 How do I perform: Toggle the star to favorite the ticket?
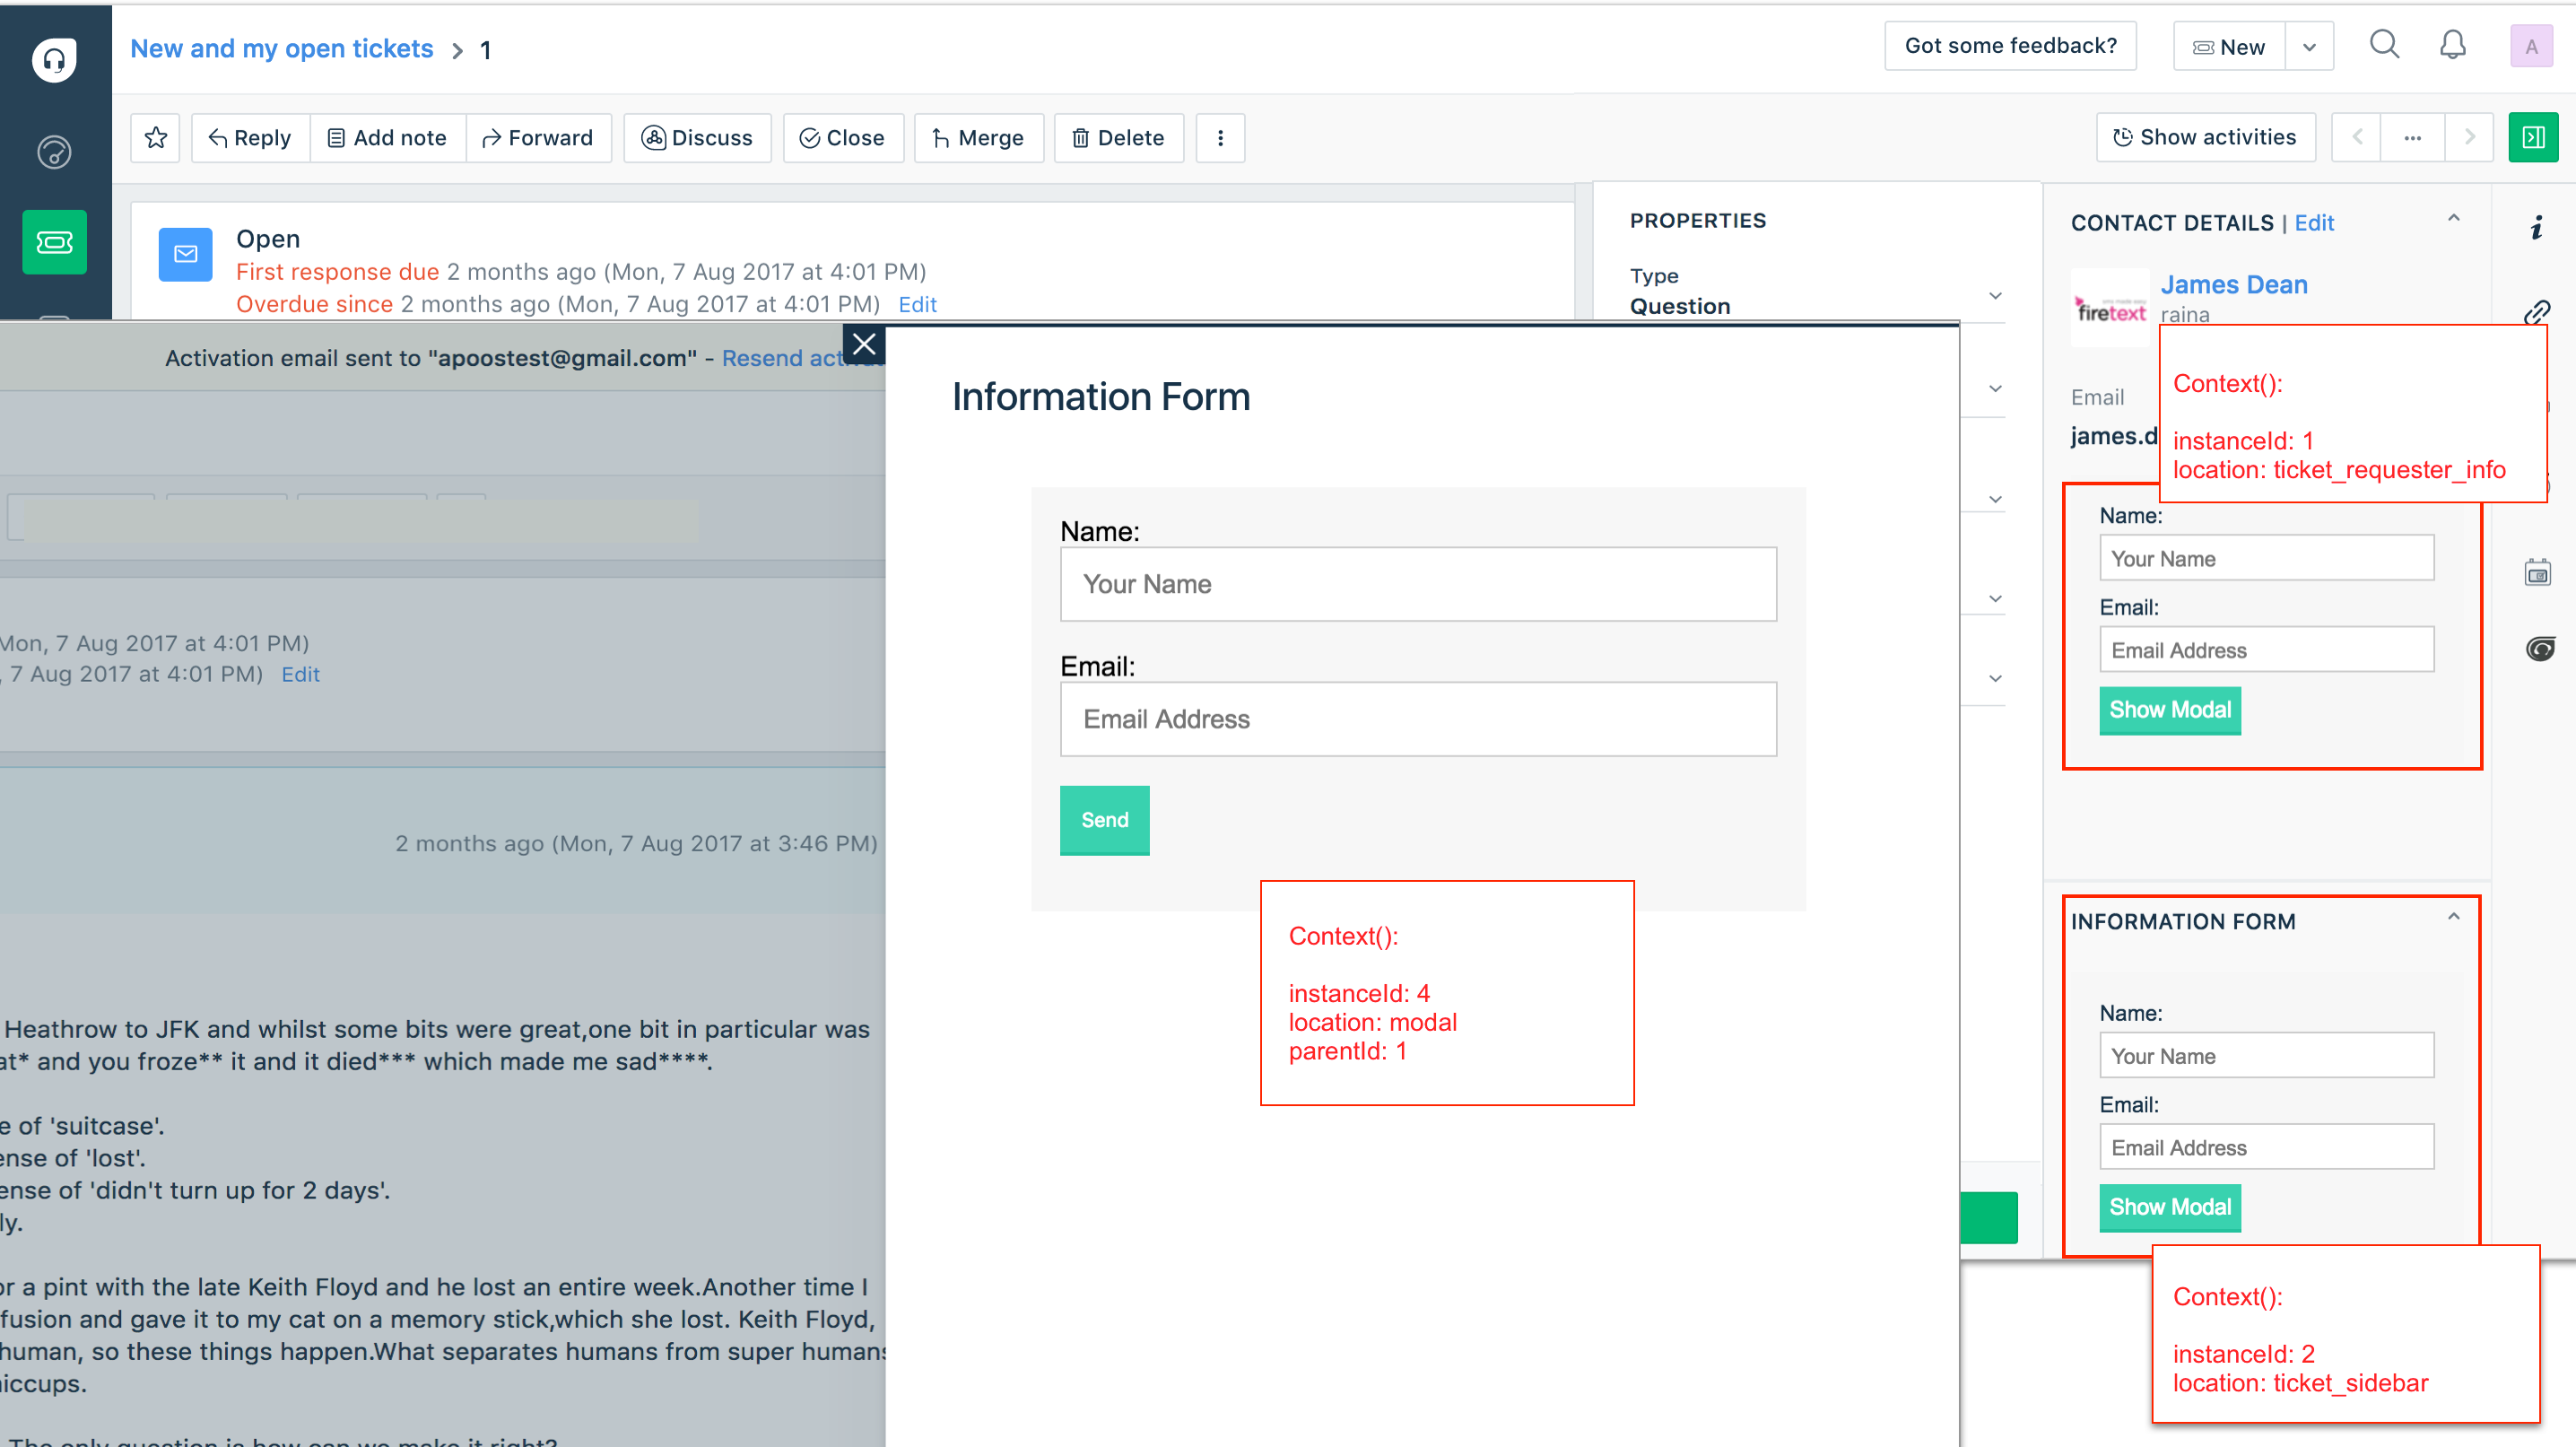[x=155, y=138]
